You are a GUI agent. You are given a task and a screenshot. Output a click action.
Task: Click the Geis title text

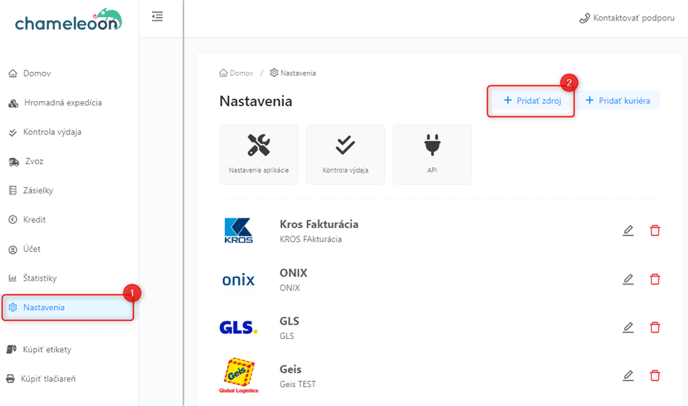pyautogui.click(x=290, y=370)
